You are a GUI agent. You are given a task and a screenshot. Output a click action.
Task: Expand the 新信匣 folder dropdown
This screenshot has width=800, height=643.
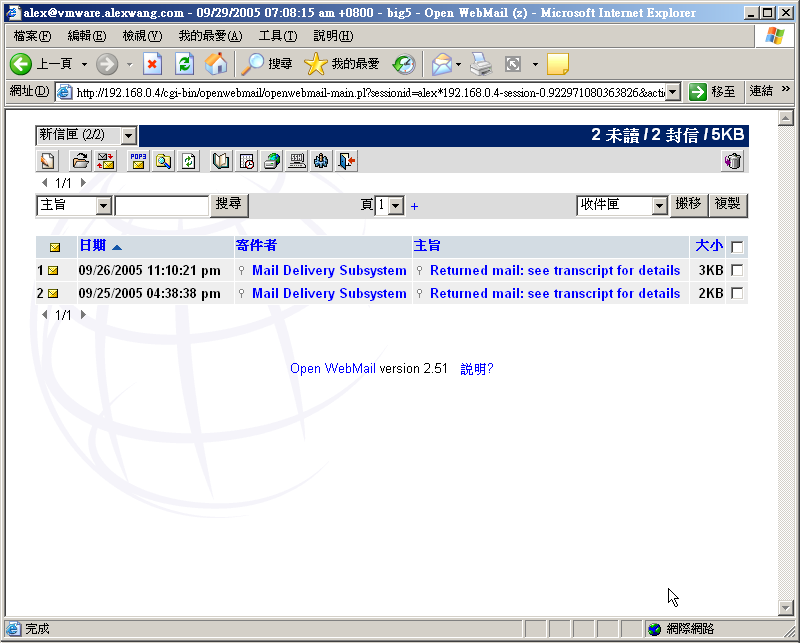coord(128,135)
